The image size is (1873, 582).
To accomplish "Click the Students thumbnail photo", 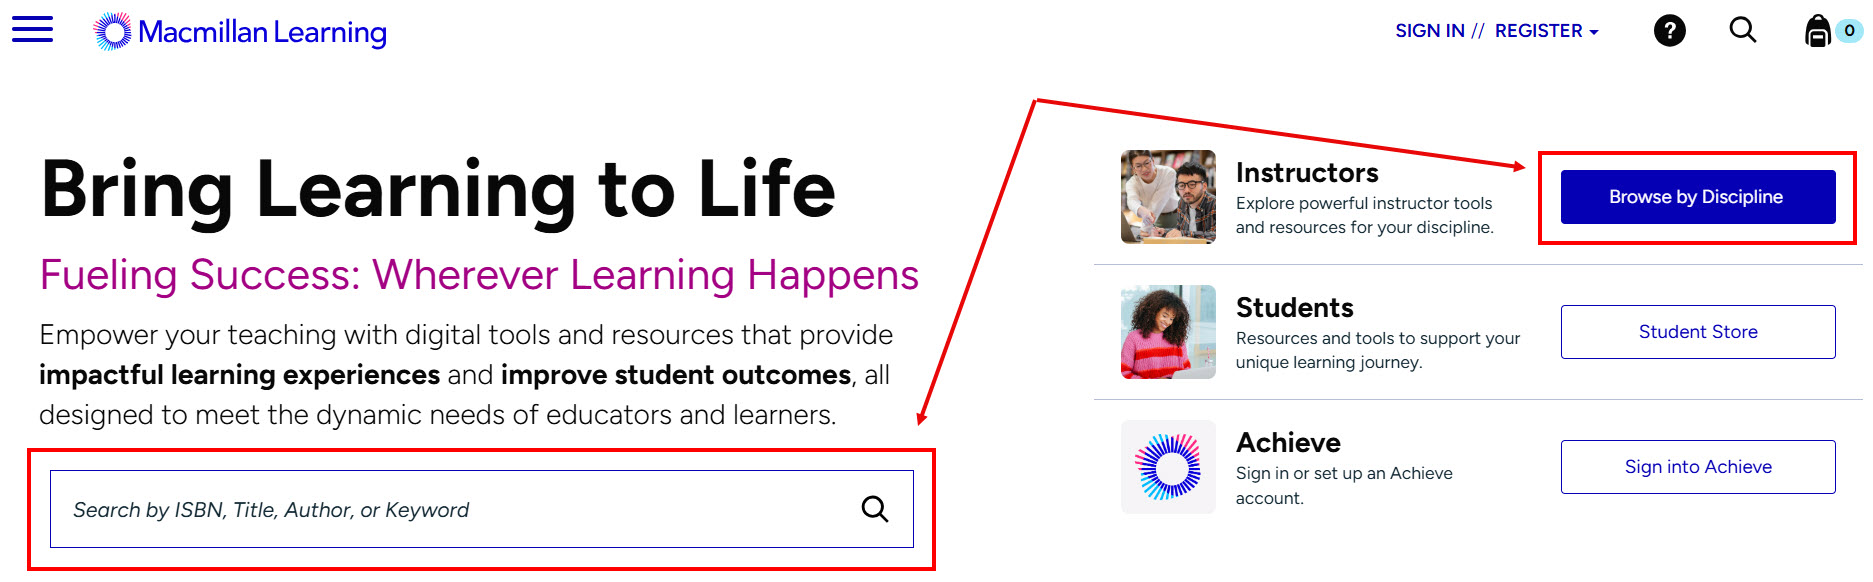I will tap(1168, 332).
